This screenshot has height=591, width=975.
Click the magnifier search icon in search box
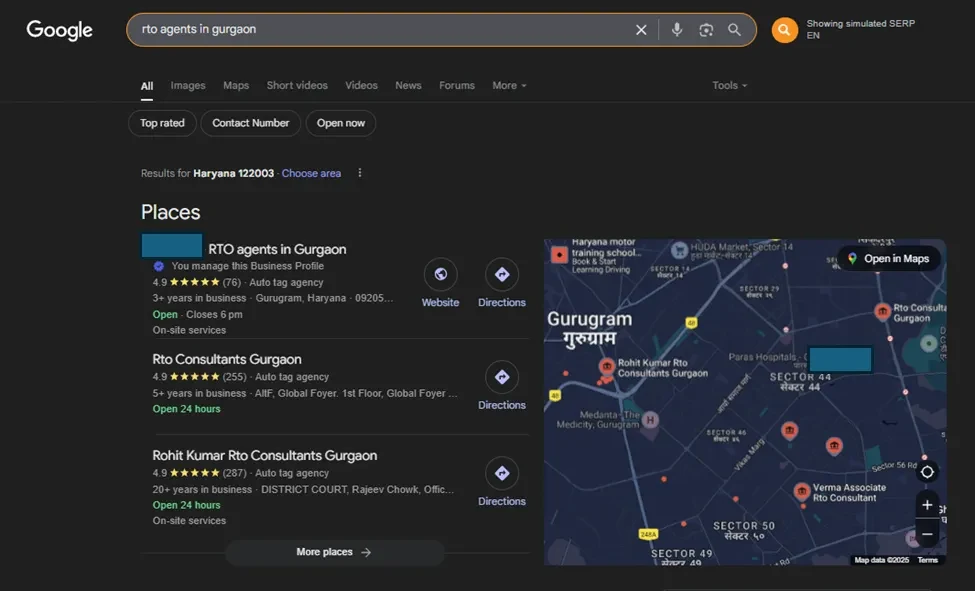(734, 30)
